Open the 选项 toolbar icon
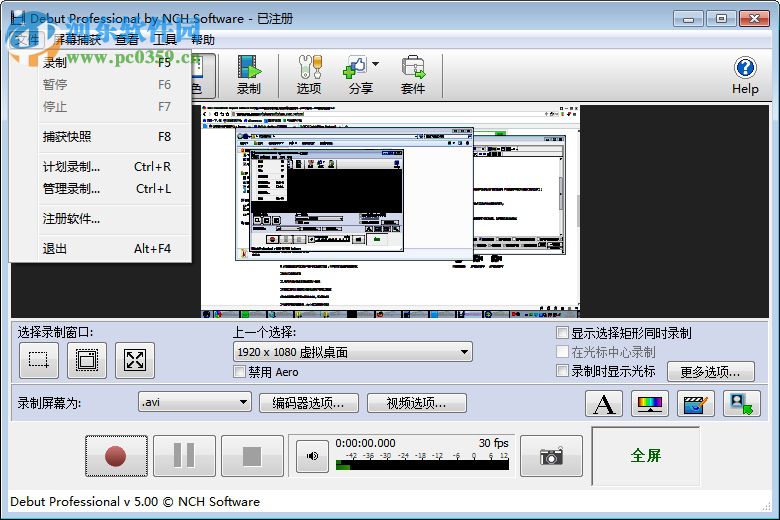Image resolution: width=780 pixels, height=520 pixels. (x=309, y=75)
